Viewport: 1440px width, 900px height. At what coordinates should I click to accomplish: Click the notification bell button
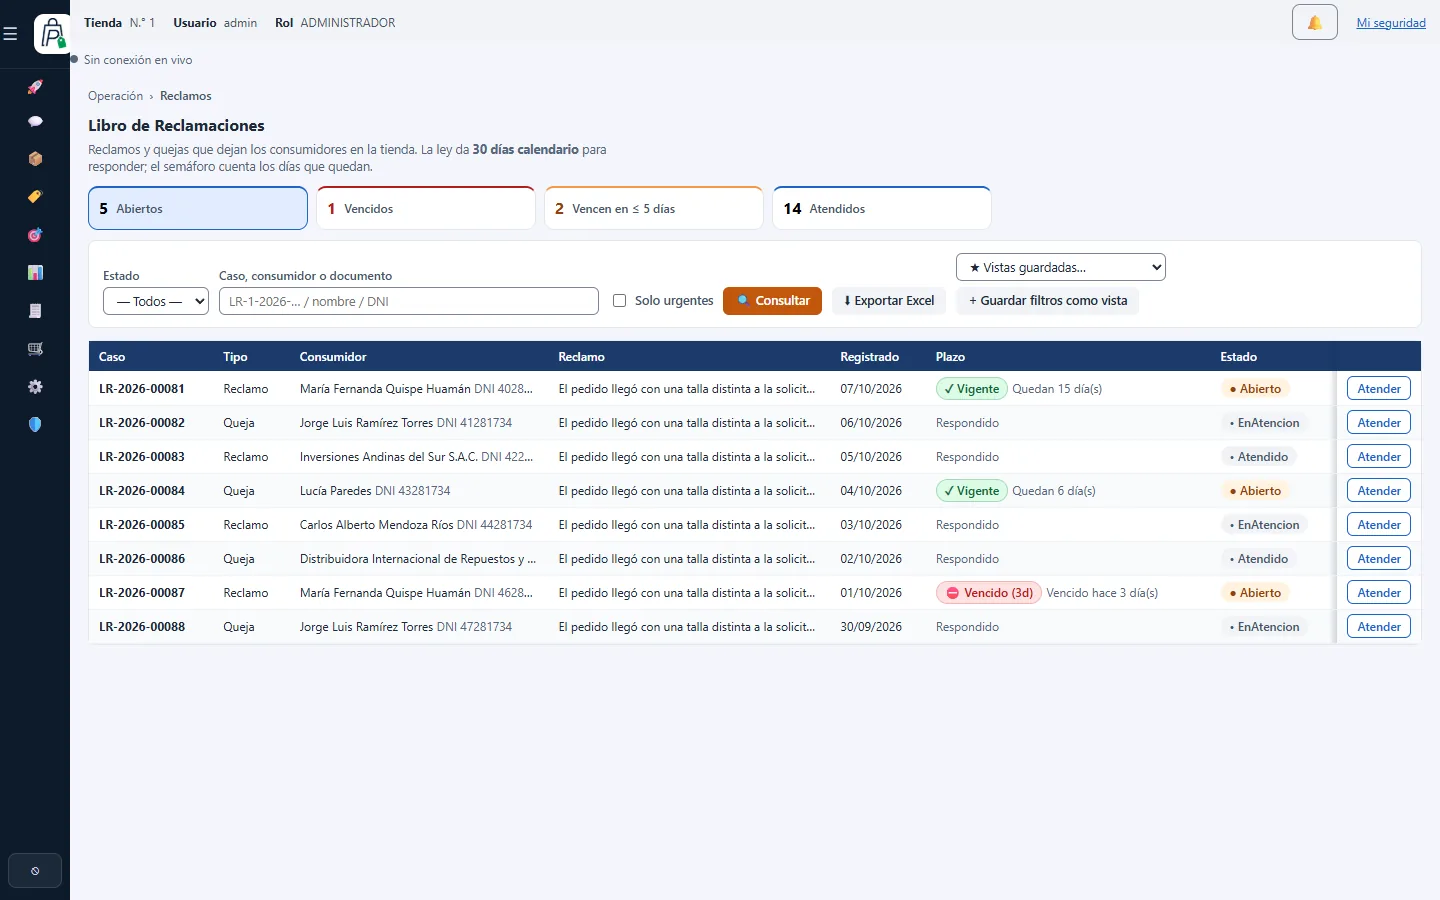(x=1314, y=22)
